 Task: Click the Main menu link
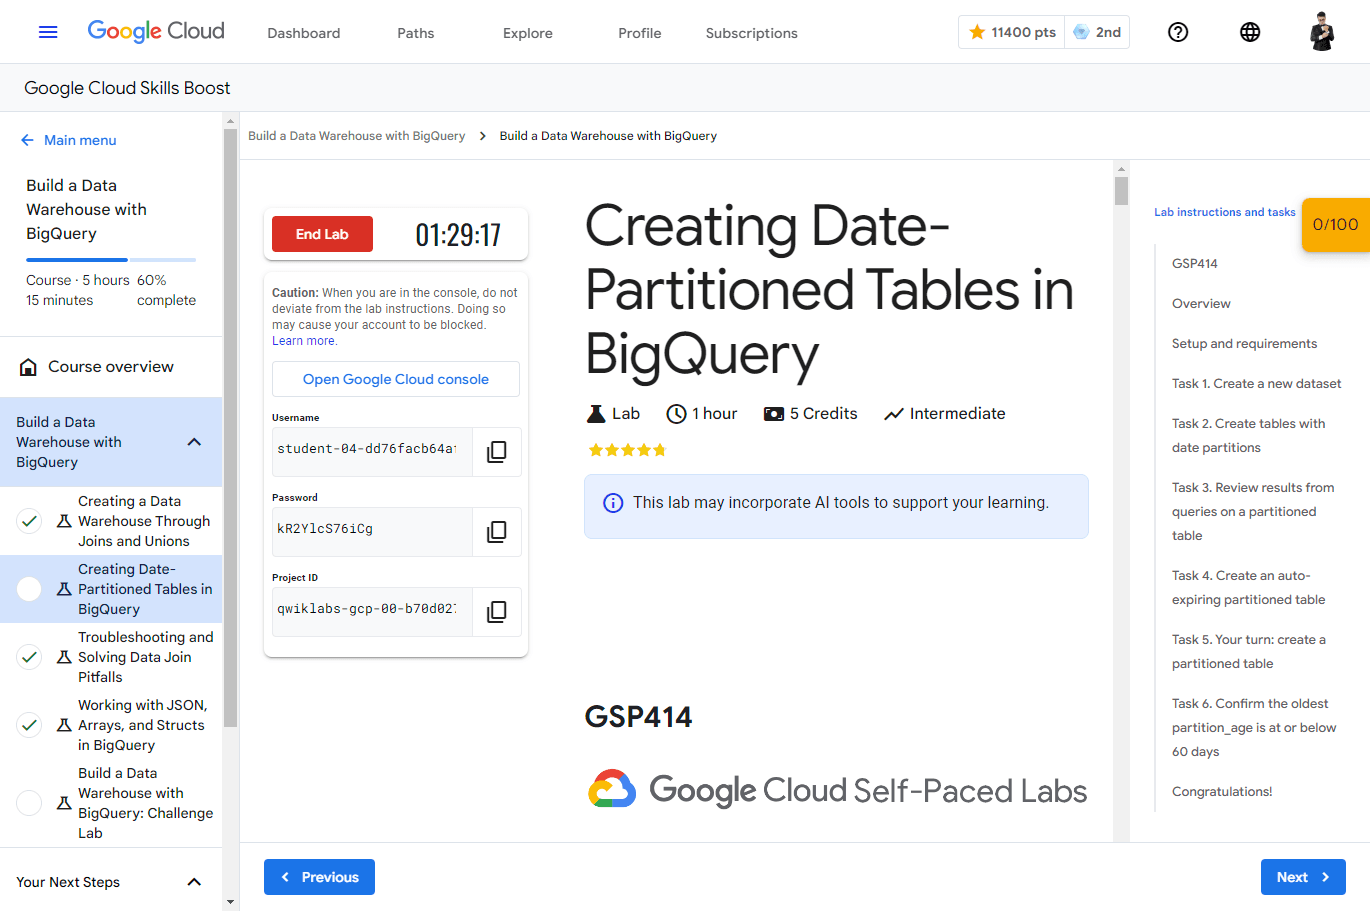(x=80, y=140)
